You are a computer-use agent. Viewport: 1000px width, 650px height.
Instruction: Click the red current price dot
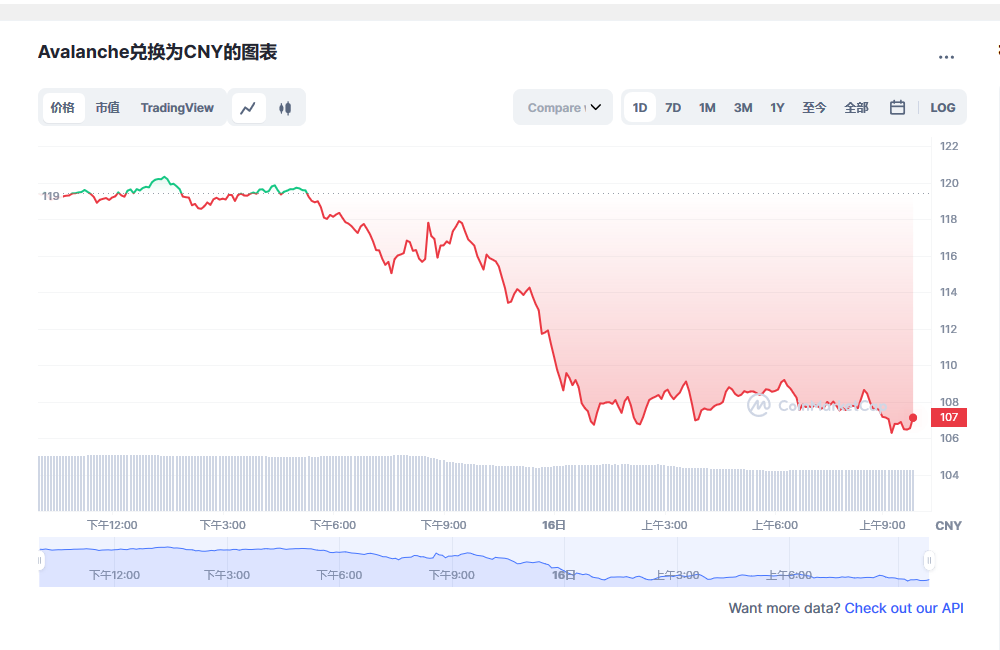(913, 417)
